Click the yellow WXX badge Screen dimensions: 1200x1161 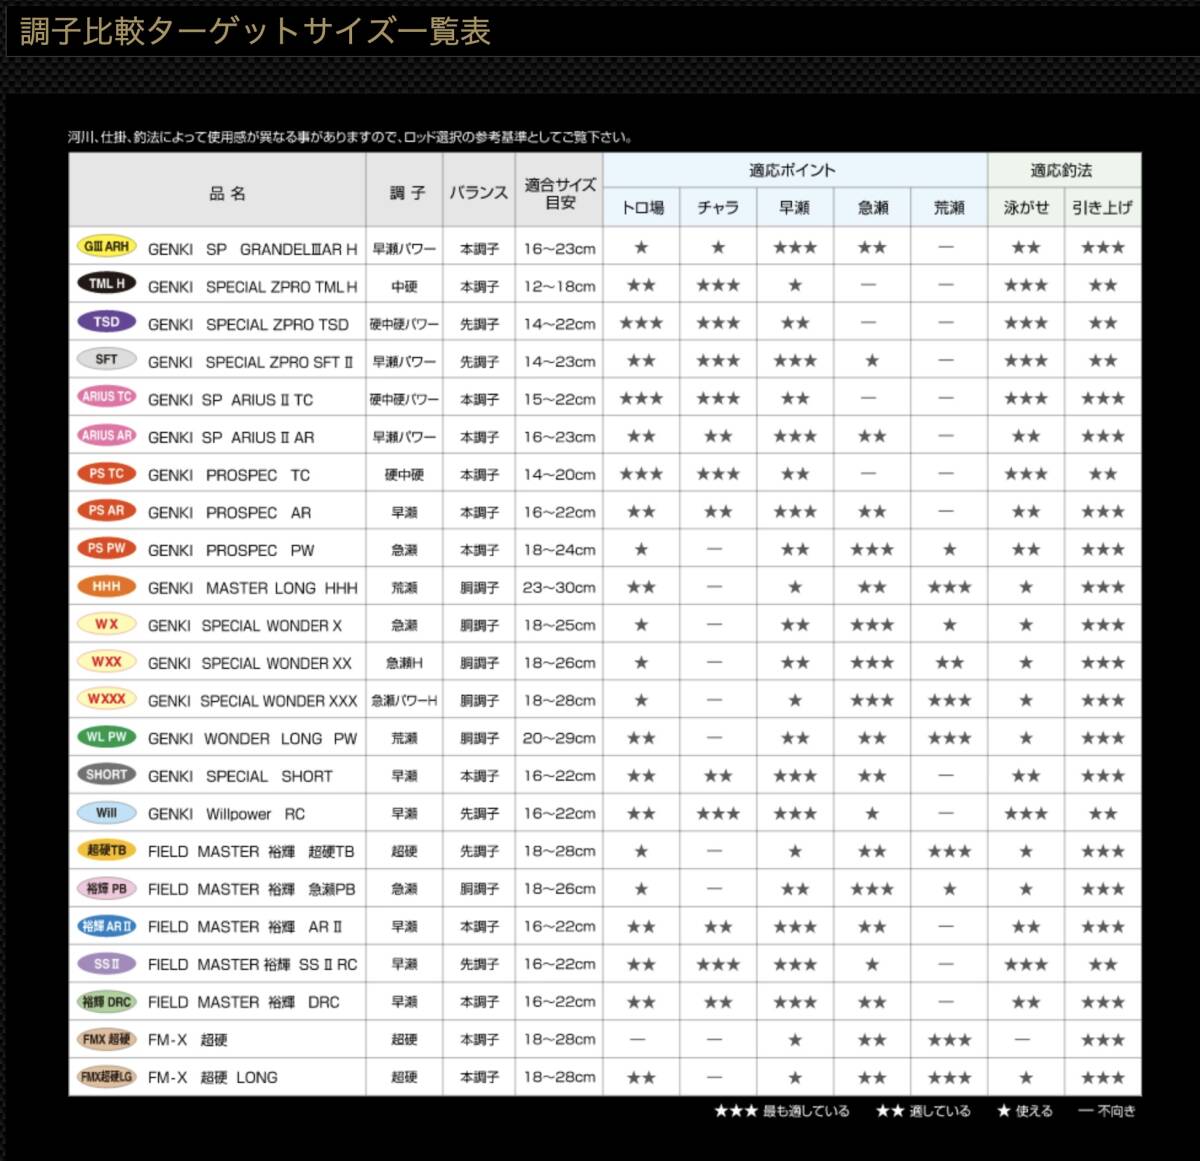(107, 661)
